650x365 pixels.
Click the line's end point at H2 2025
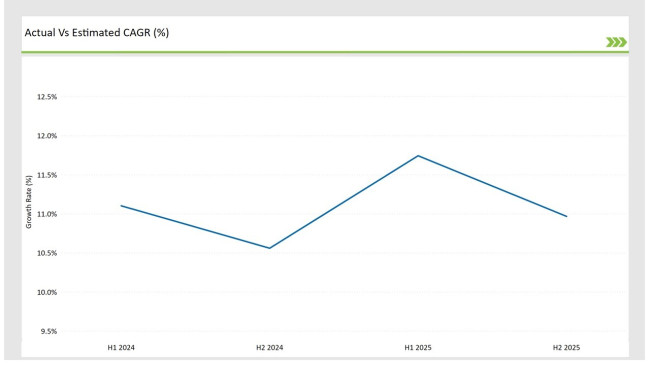click(x=566, y=216)
